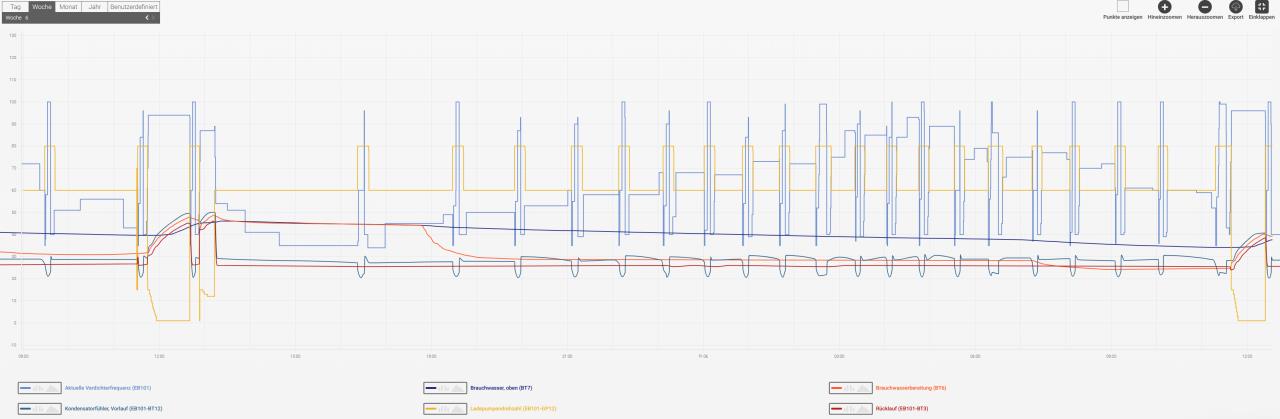Open the Jahr time range tab
Viewport: 1280px width, 419px height.
[x=94, y=6]
